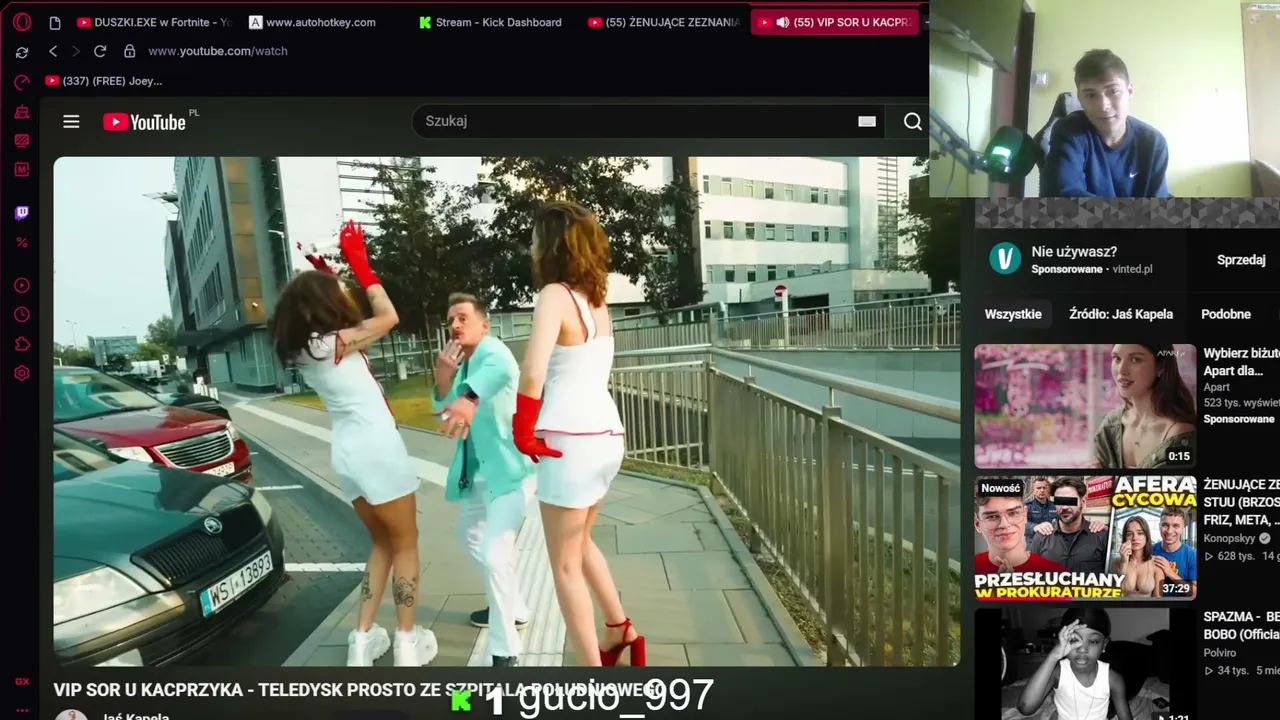Click the YouTube search magnifier button
This screenshot has width=1280, height=720.
point(912,121)
